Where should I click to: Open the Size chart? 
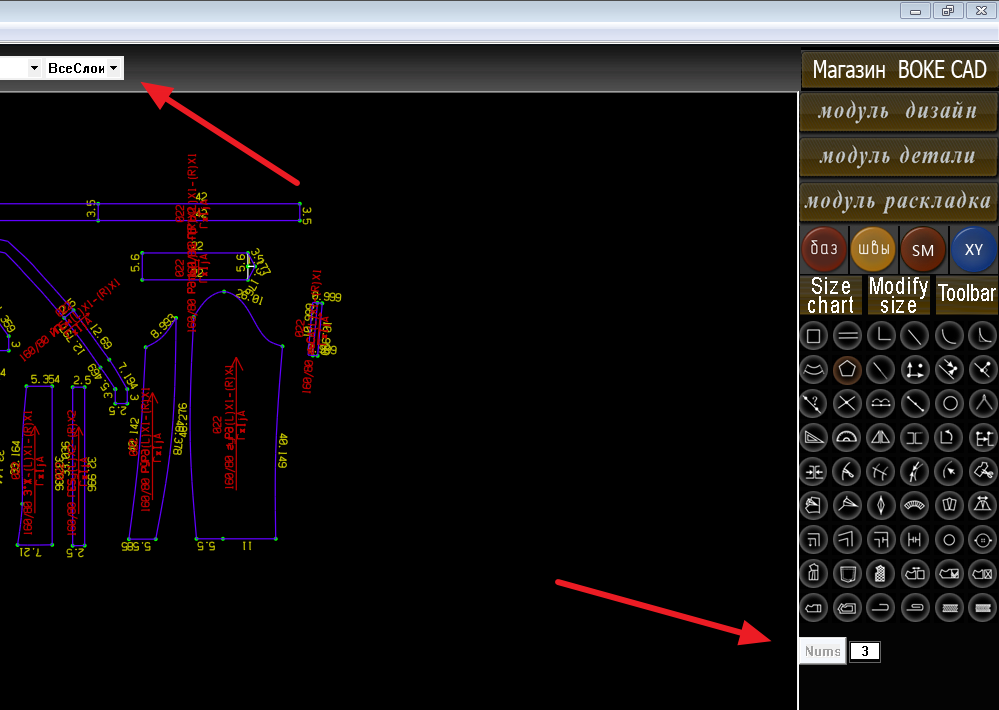(x=831, y=295)
